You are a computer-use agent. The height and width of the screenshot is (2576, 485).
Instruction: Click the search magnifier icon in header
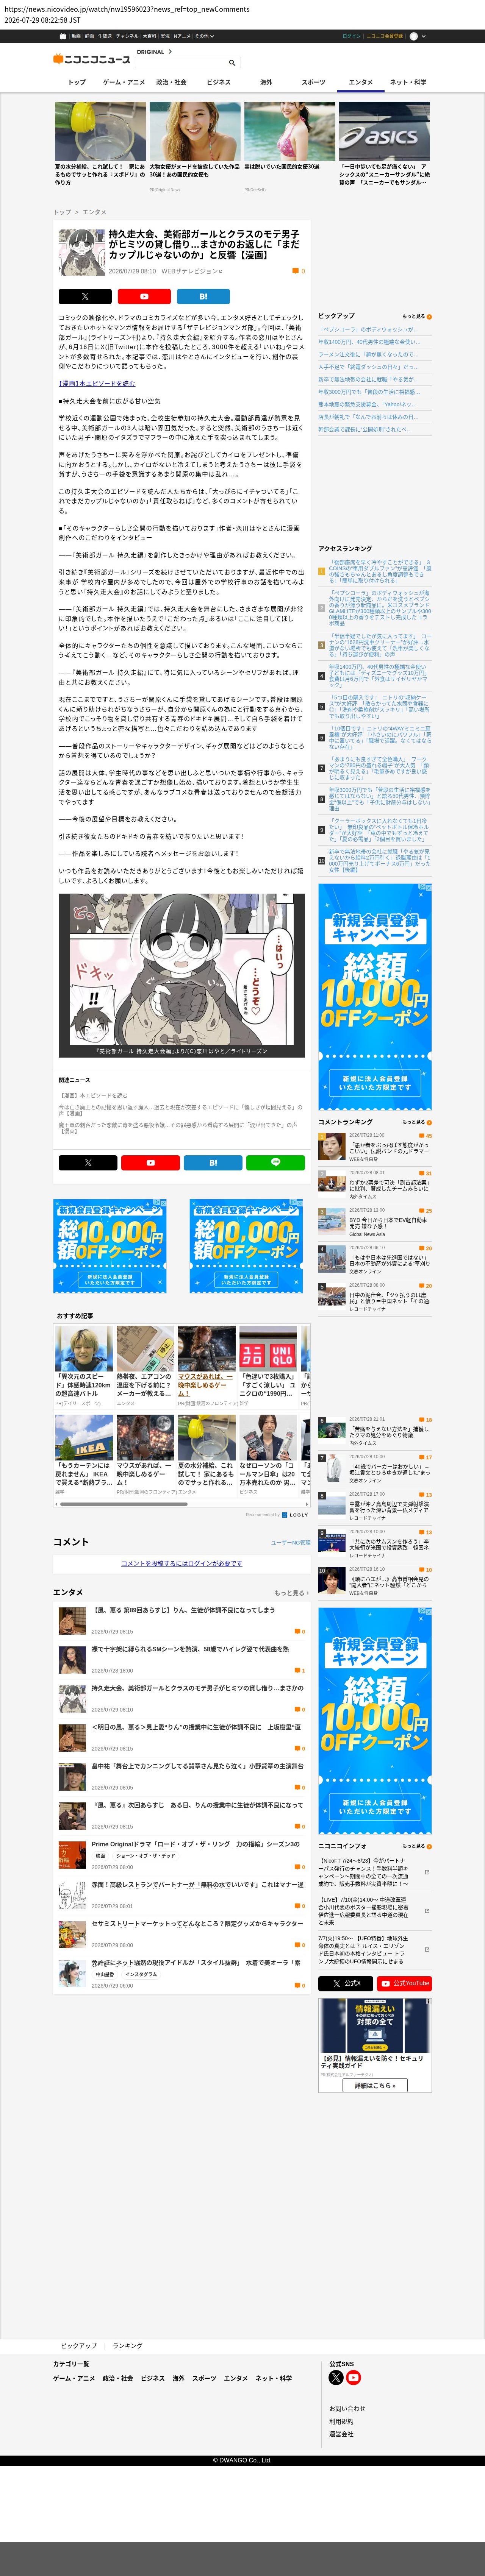click(232, 62)
